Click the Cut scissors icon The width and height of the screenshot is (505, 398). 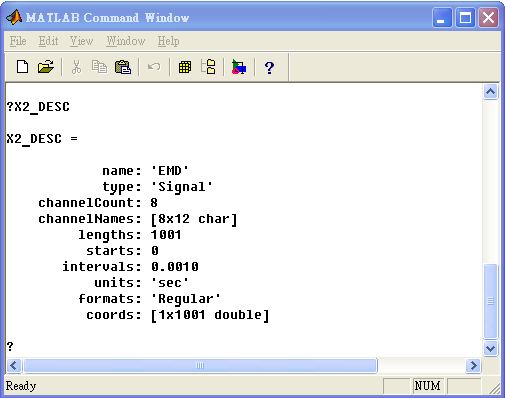[x=76, y=67]
